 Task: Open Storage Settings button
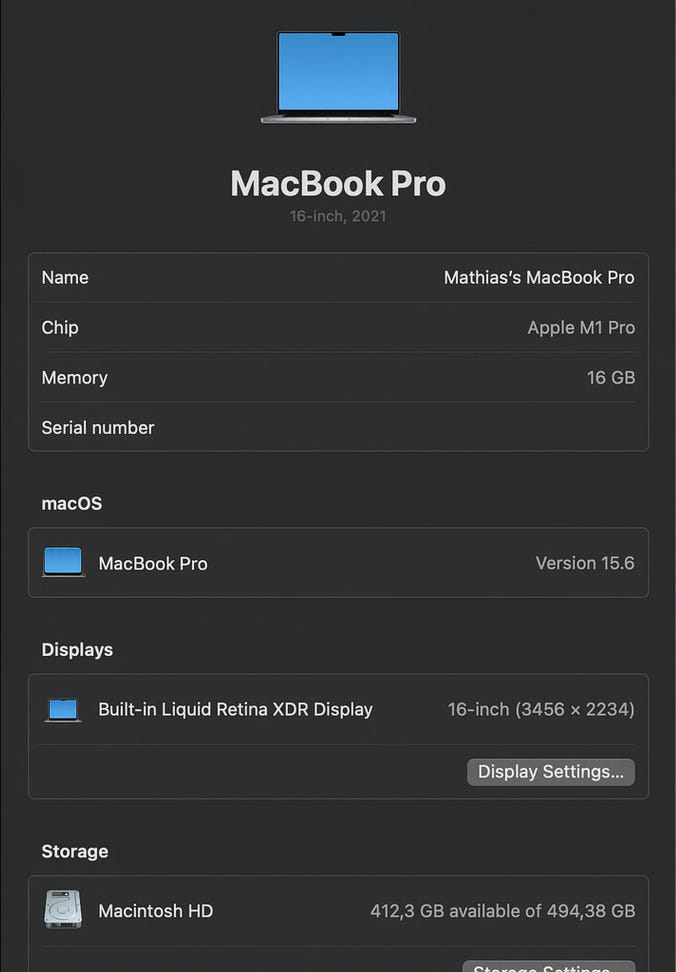[548, 966]
